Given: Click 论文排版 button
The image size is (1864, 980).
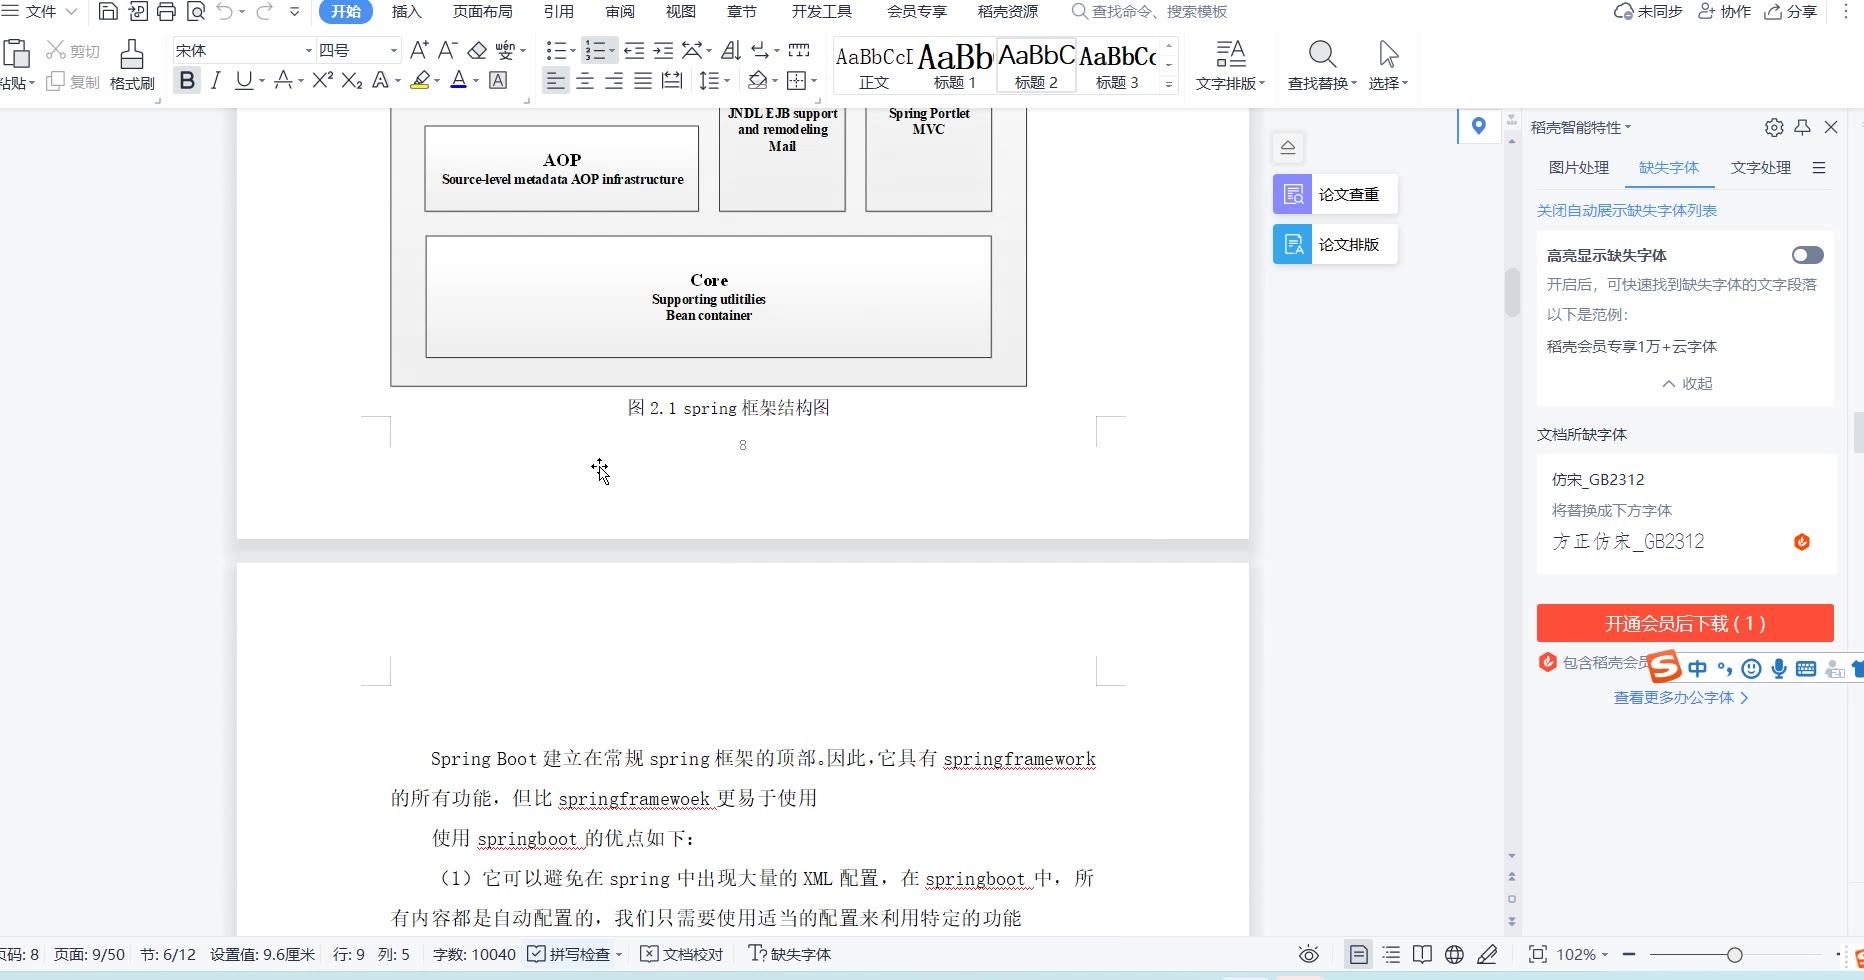Looking at the screenshot, I should tap(1335, 244).
